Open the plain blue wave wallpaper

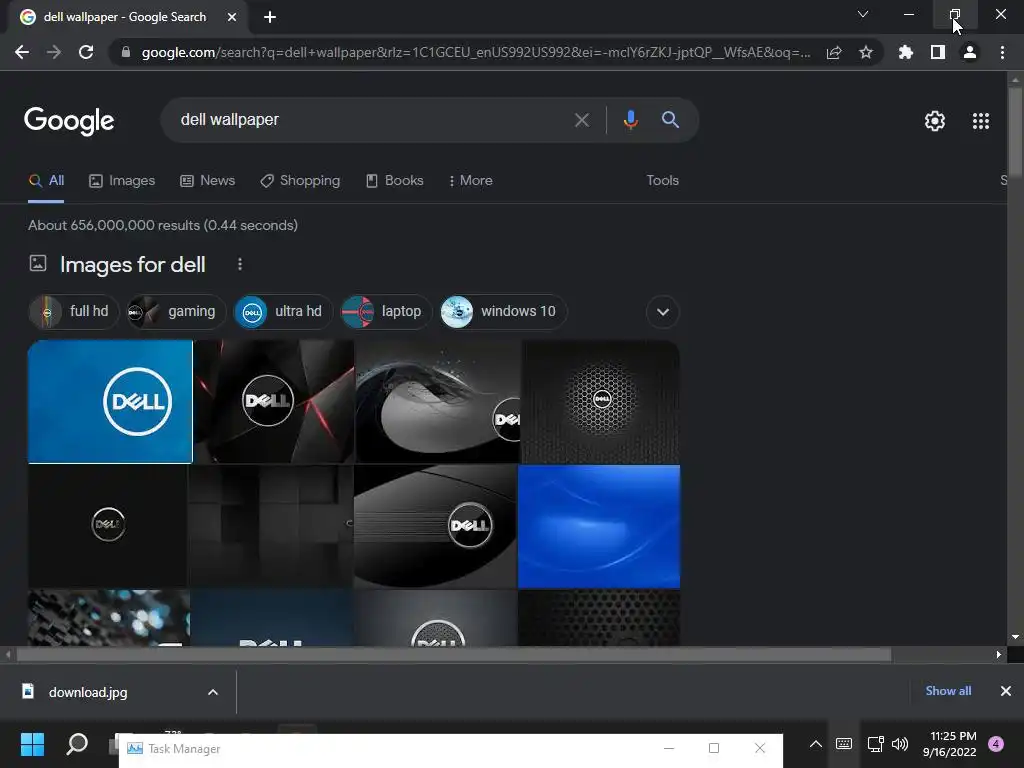point(599,527)
